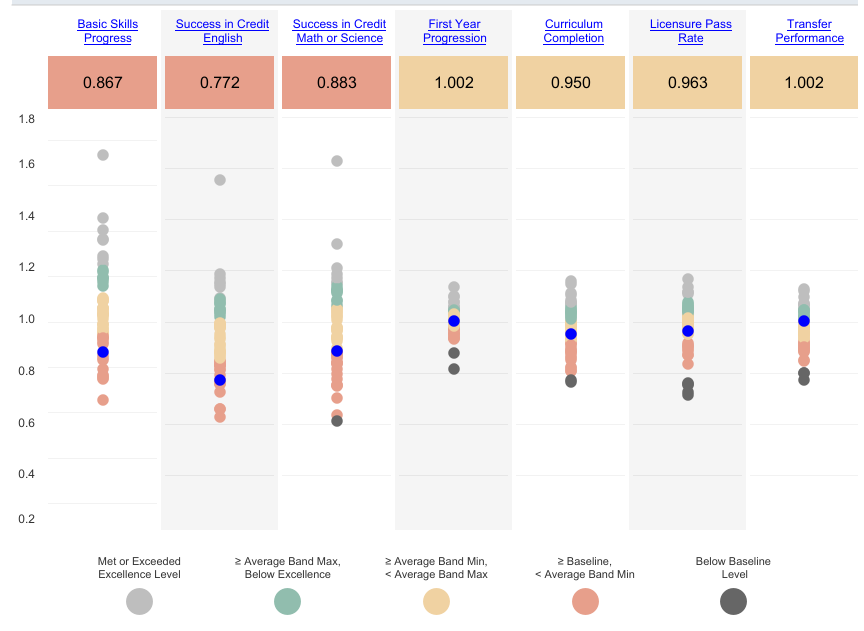This screenshot has width=864, height=631.
Task: Select the dark Below Baseline legend circle
Action: (733, 601)
